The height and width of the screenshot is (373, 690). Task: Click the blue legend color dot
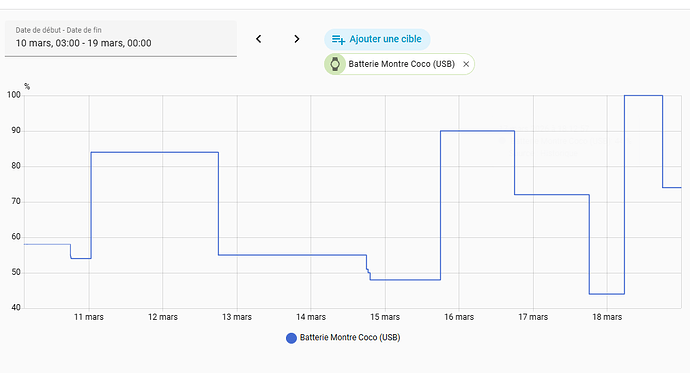tap(291, 338)
